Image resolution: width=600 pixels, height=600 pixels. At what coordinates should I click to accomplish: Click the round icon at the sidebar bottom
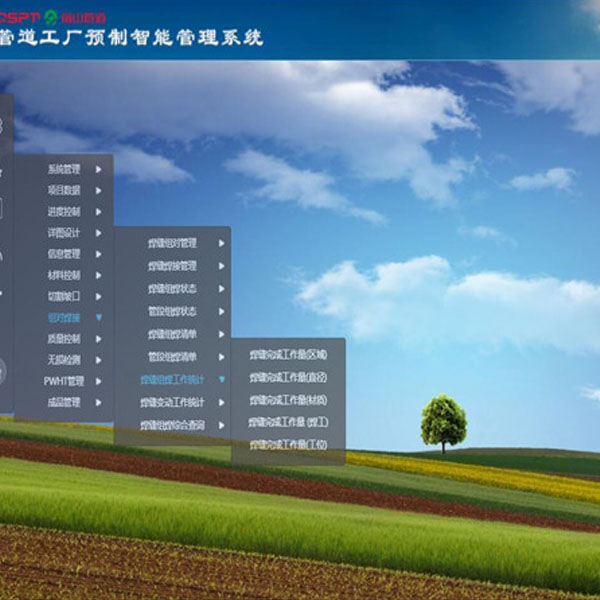tap(2, 371)
